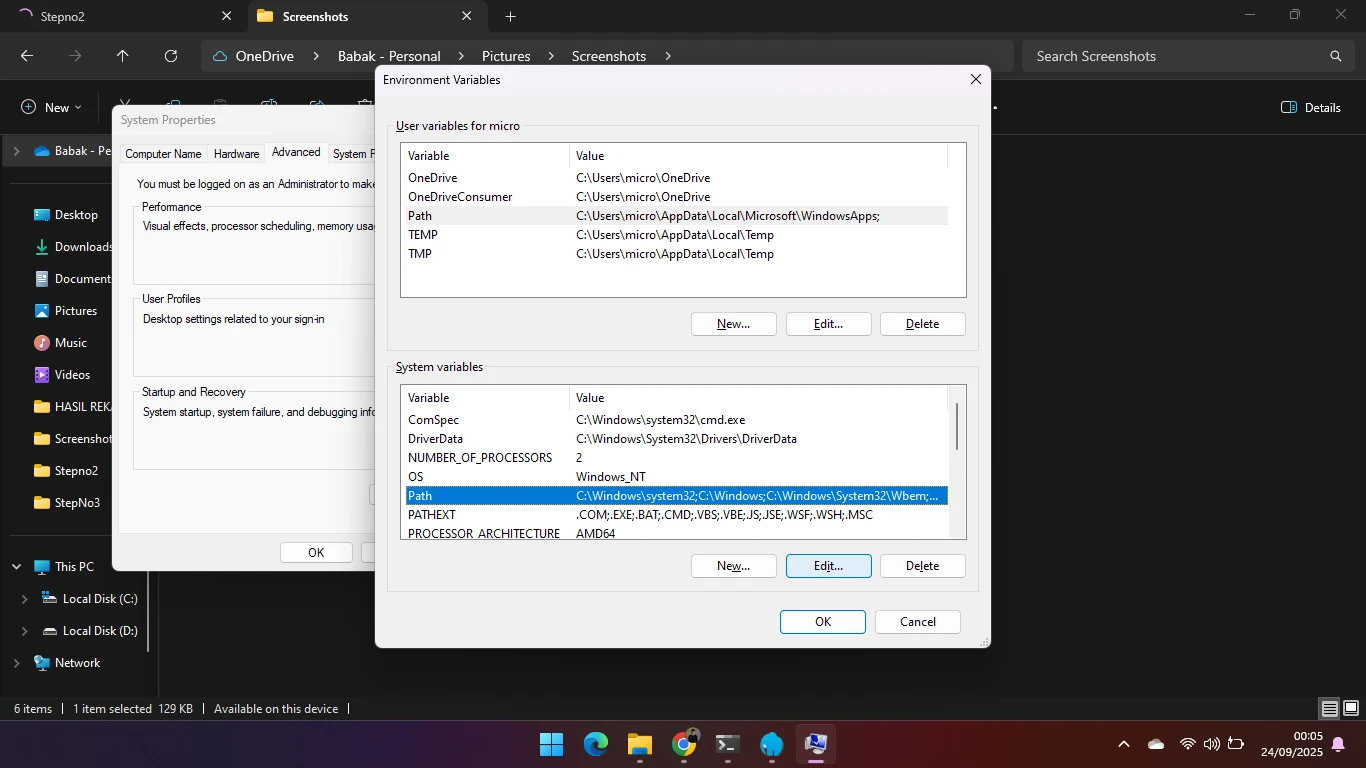
Task: Click the Refresh icon in Explorer toolbar
Action: [x=171, y=56]
